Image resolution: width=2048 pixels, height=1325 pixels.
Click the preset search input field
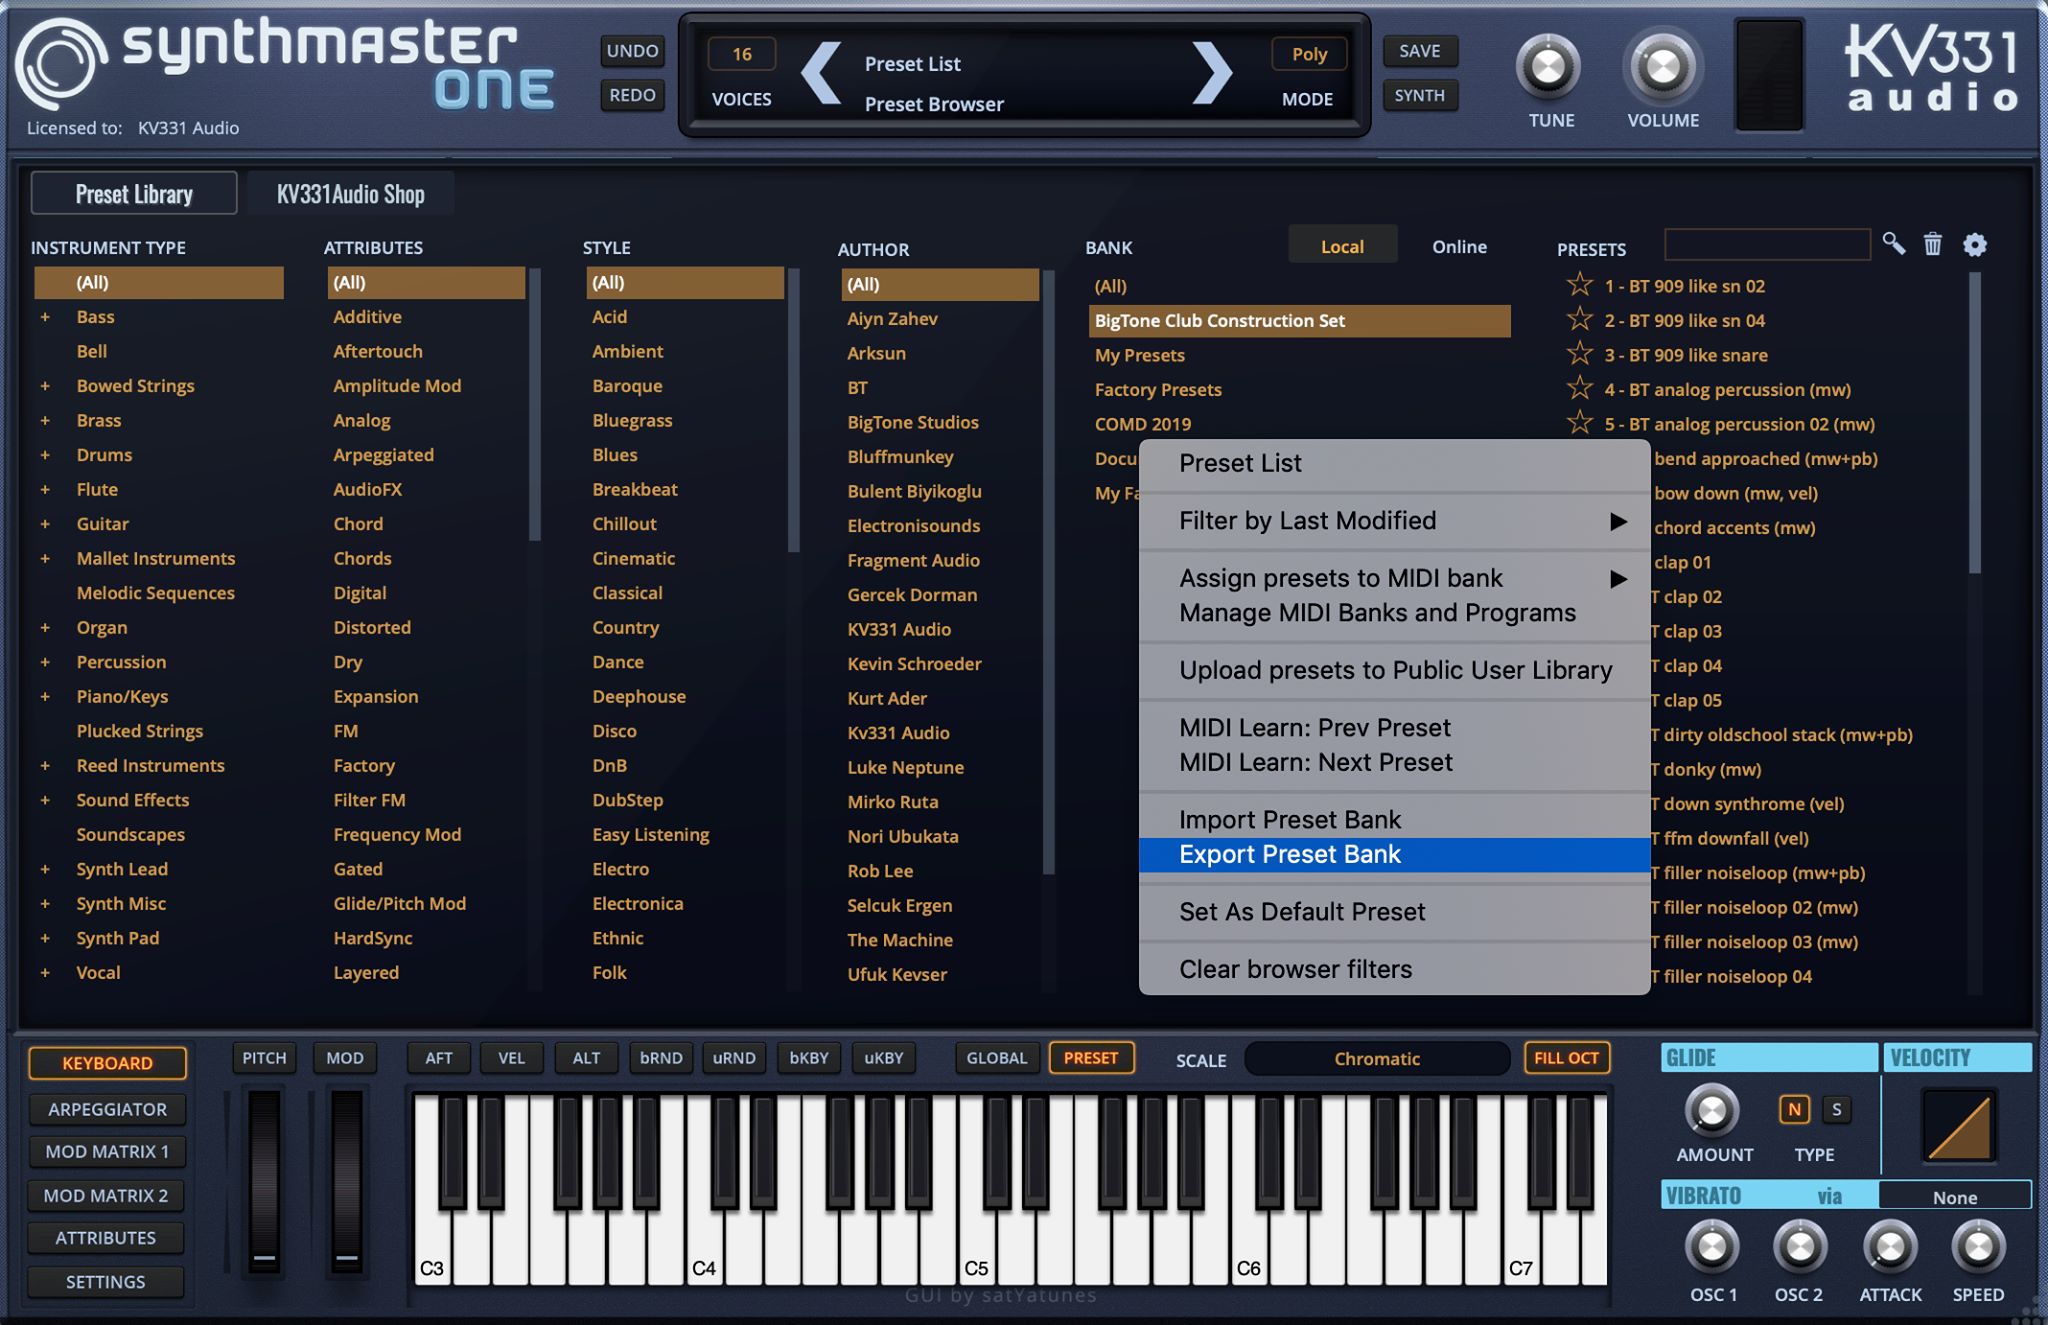1766,245
